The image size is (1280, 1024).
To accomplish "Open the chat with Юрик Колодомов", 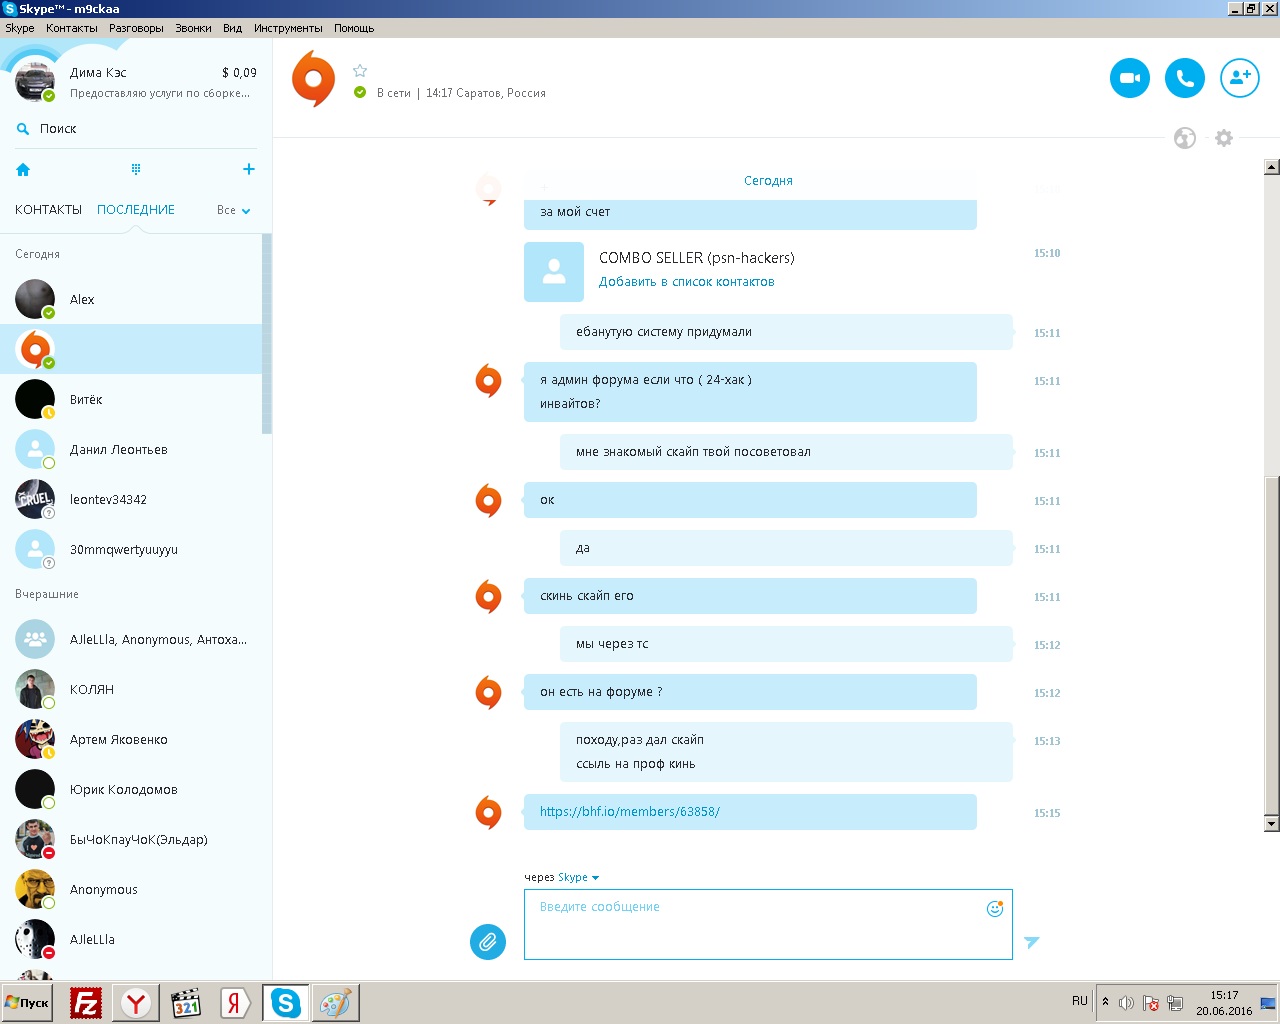I will click(130, 789).
